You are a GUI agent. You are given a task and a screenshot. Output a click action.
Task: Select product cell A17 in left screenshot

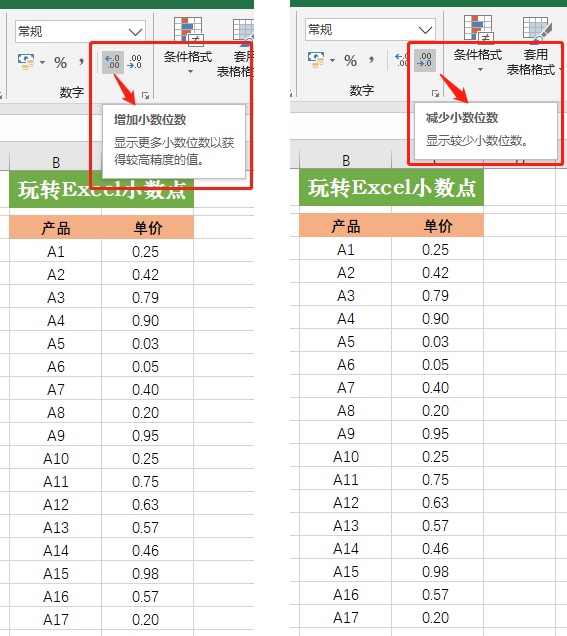click(56, 619)
